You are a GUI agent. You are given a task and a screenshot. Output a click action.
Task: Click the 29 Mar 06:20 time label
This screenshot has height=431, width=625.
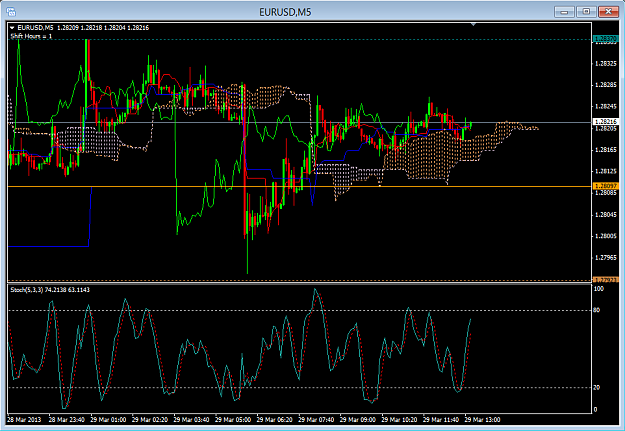point(274,420)
